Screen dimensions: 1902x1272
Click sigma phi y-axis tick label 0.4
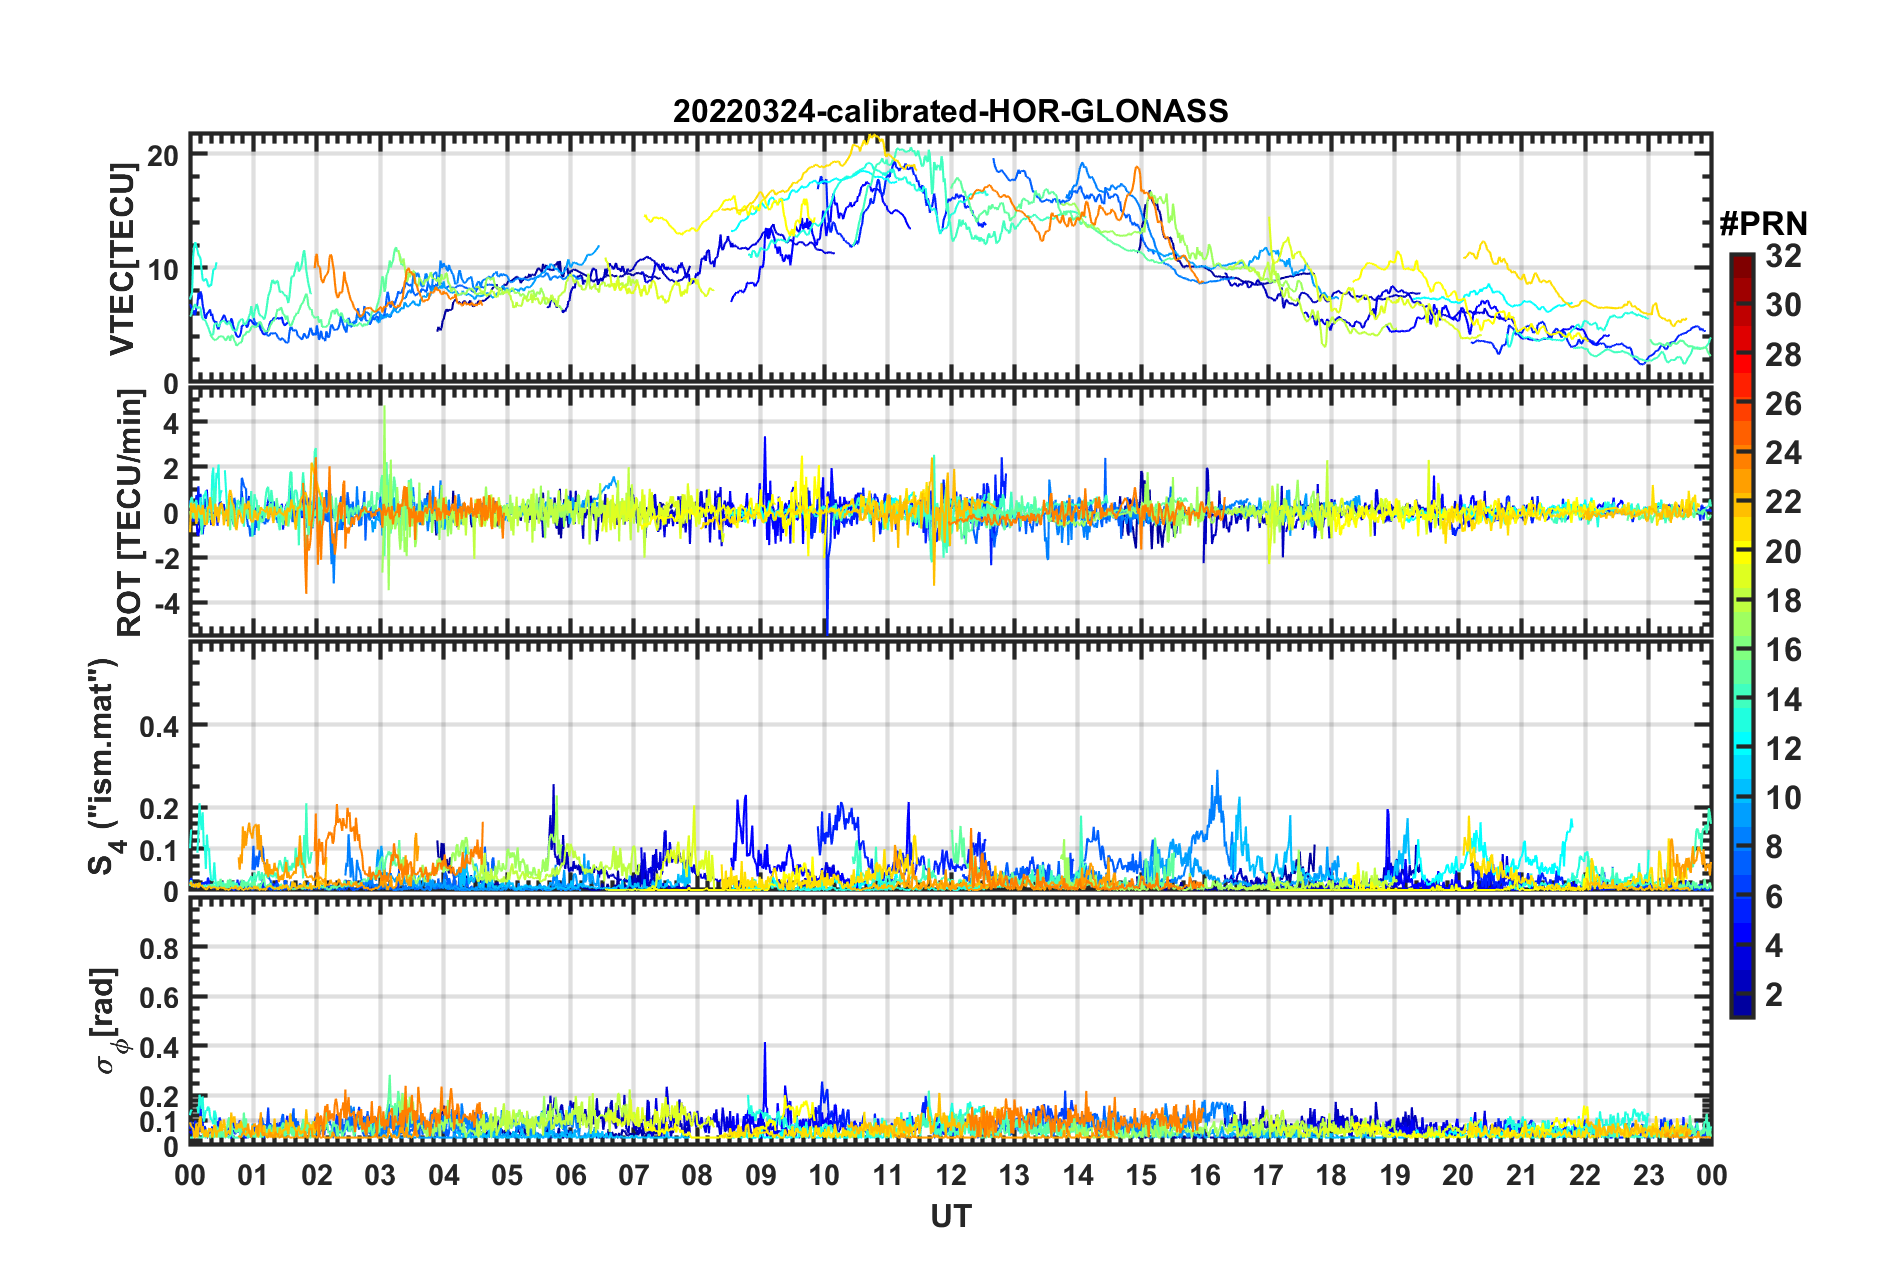(160, 1048)
